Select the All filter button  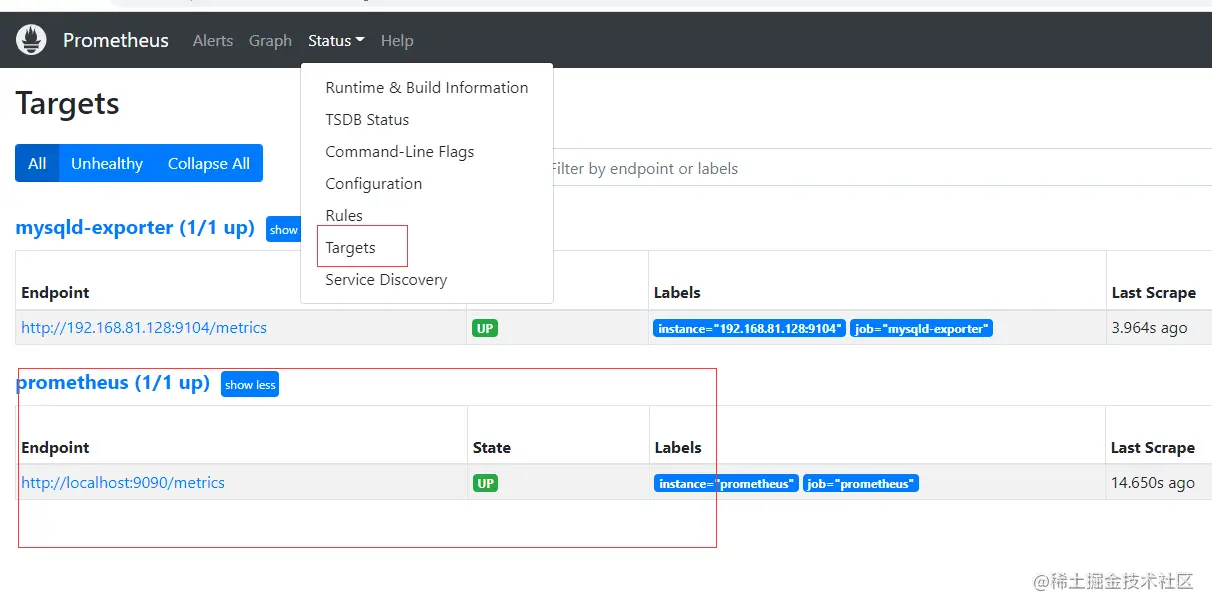pos(37,163)
